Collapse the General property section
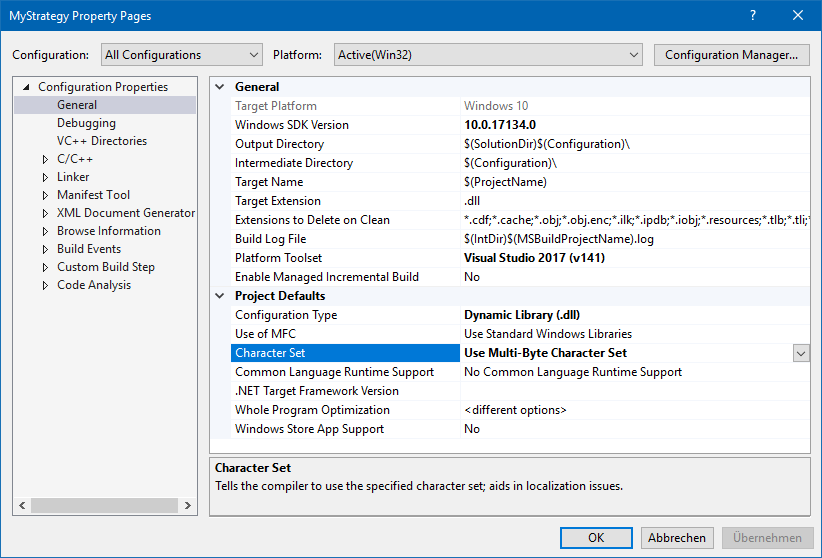Image resolution: width=822 pixels, height=558 pixels. point(220,87)
